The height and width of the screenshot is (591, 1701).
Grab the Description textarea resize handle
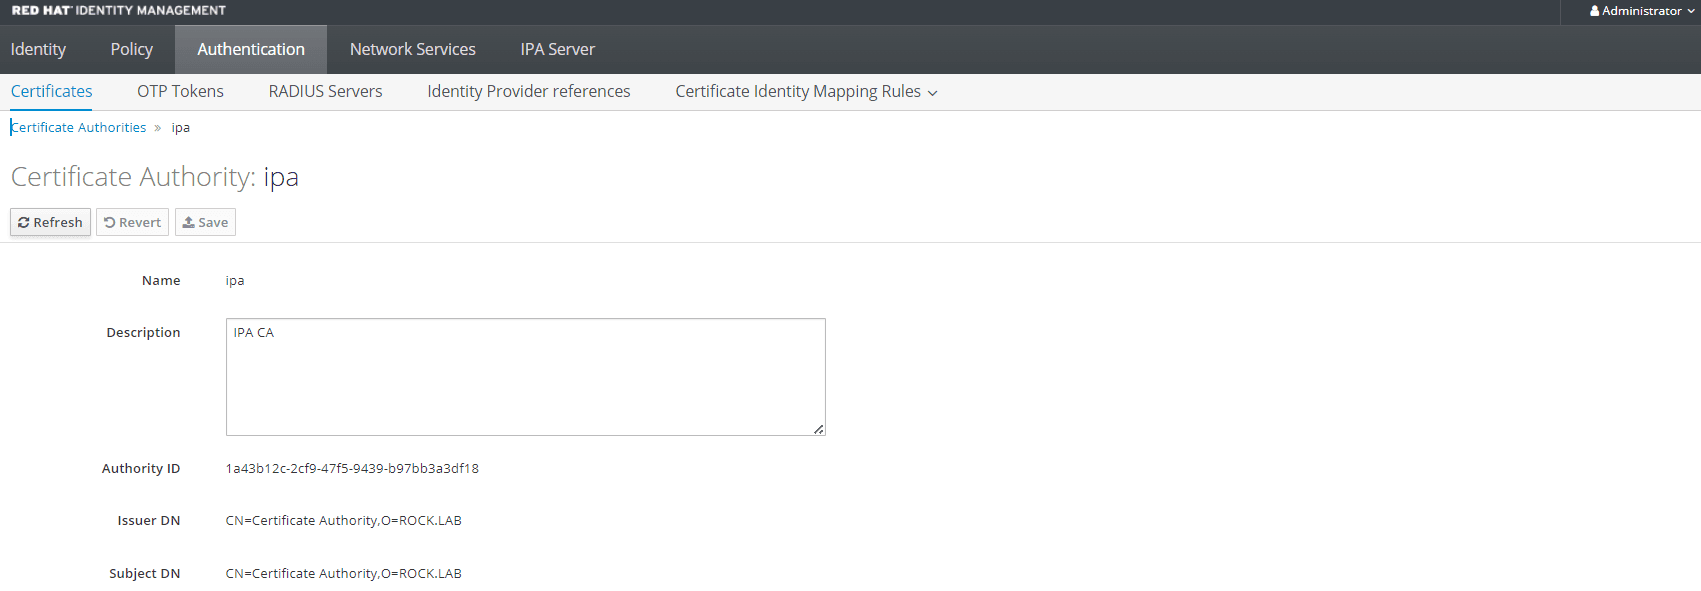(818, 429)
